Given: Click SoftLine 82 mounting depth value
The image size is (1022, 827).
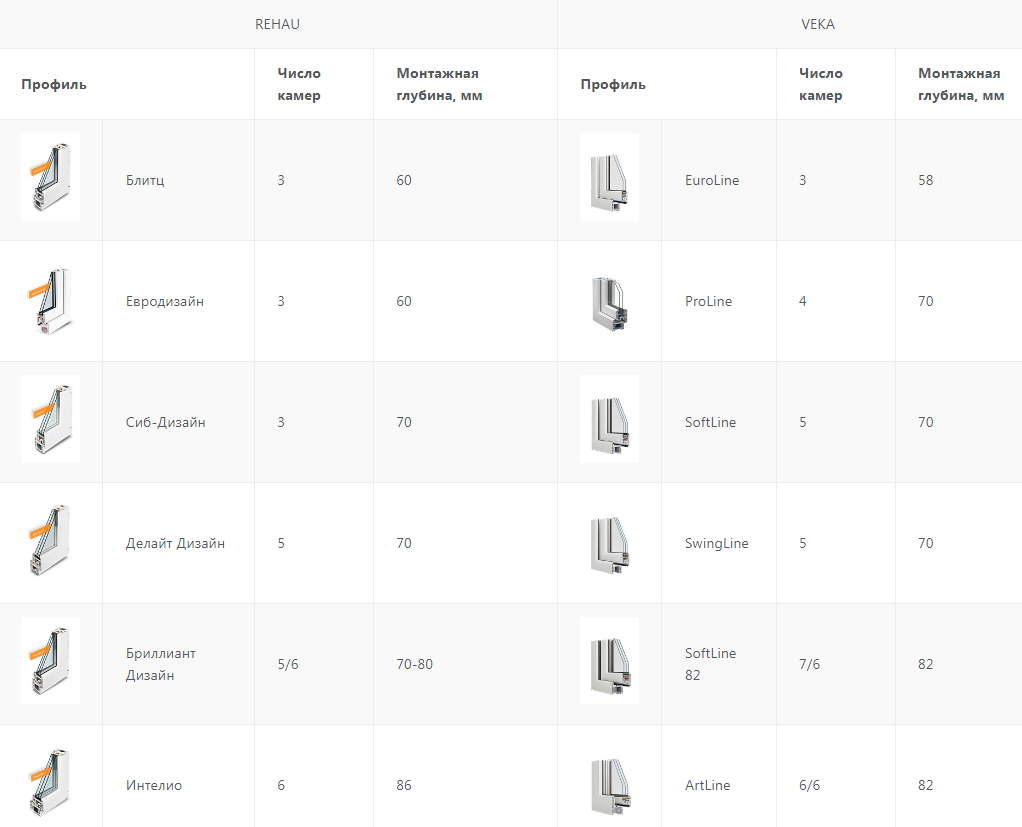Looking at the screenshot, I should [926, 664].
